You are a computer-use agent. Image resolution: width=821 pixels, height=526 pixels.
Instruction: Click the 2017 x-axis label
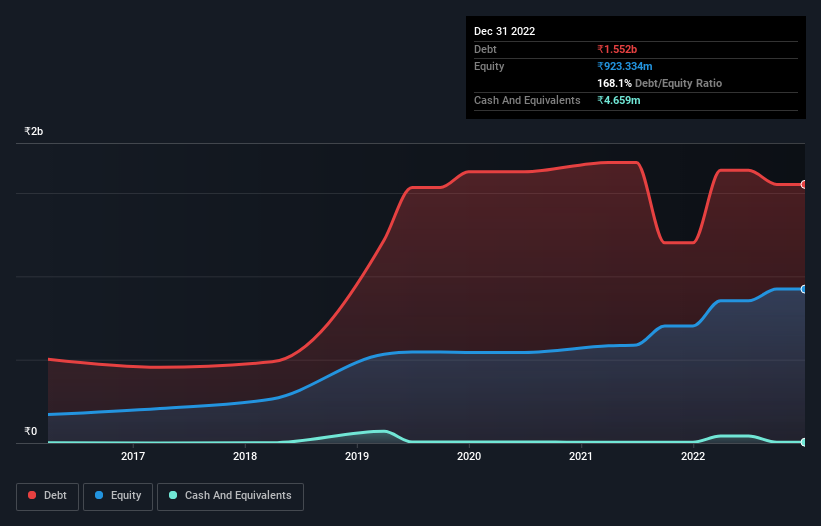pos(133,456)
